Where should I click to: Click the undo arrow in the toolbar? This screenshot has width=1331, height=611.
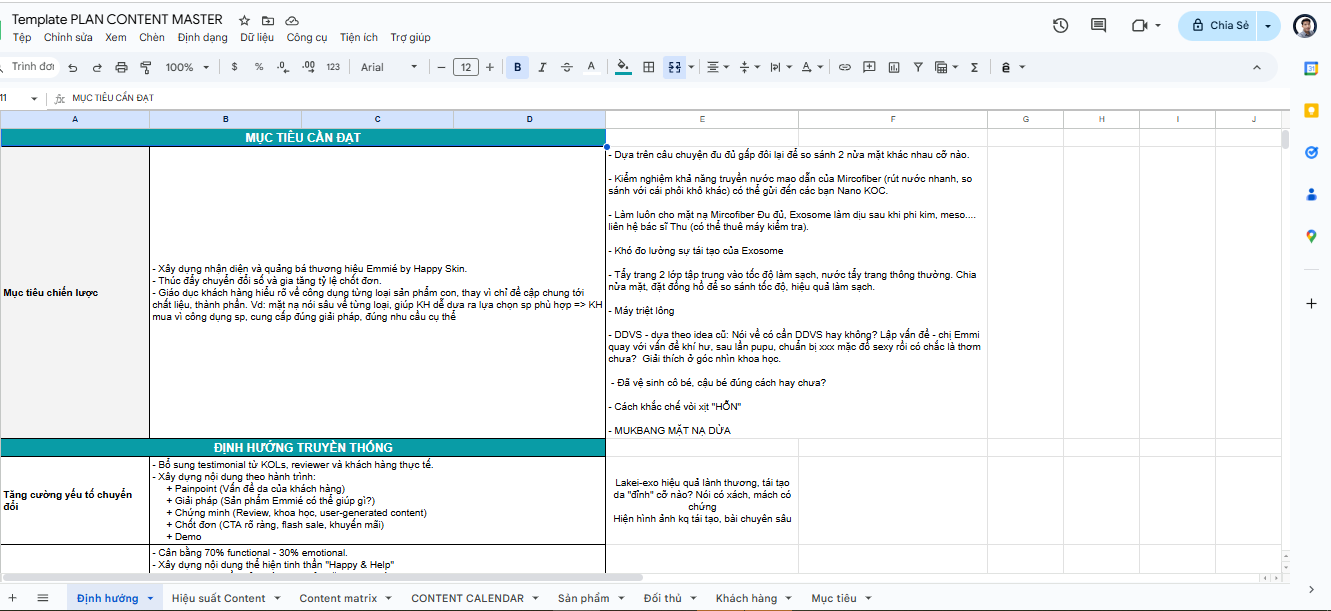pyautogui.click(x=72, y=67)
